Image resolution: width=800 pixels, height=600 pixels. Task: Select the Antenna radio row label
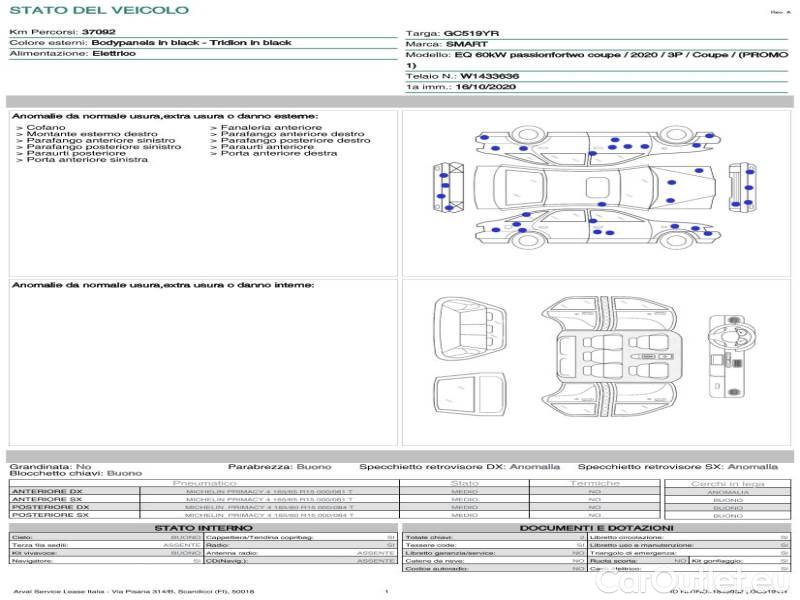pyautogui.click(x=232, y=553)
